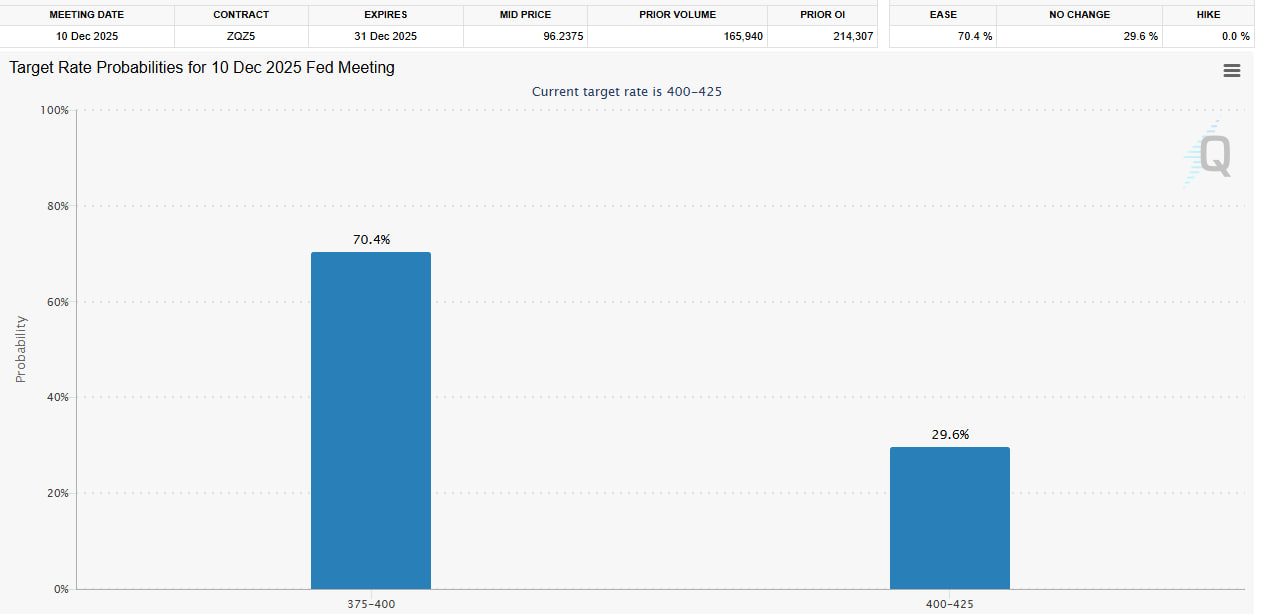
Task: Click the EASE probability header
Action: coord(942,15)
